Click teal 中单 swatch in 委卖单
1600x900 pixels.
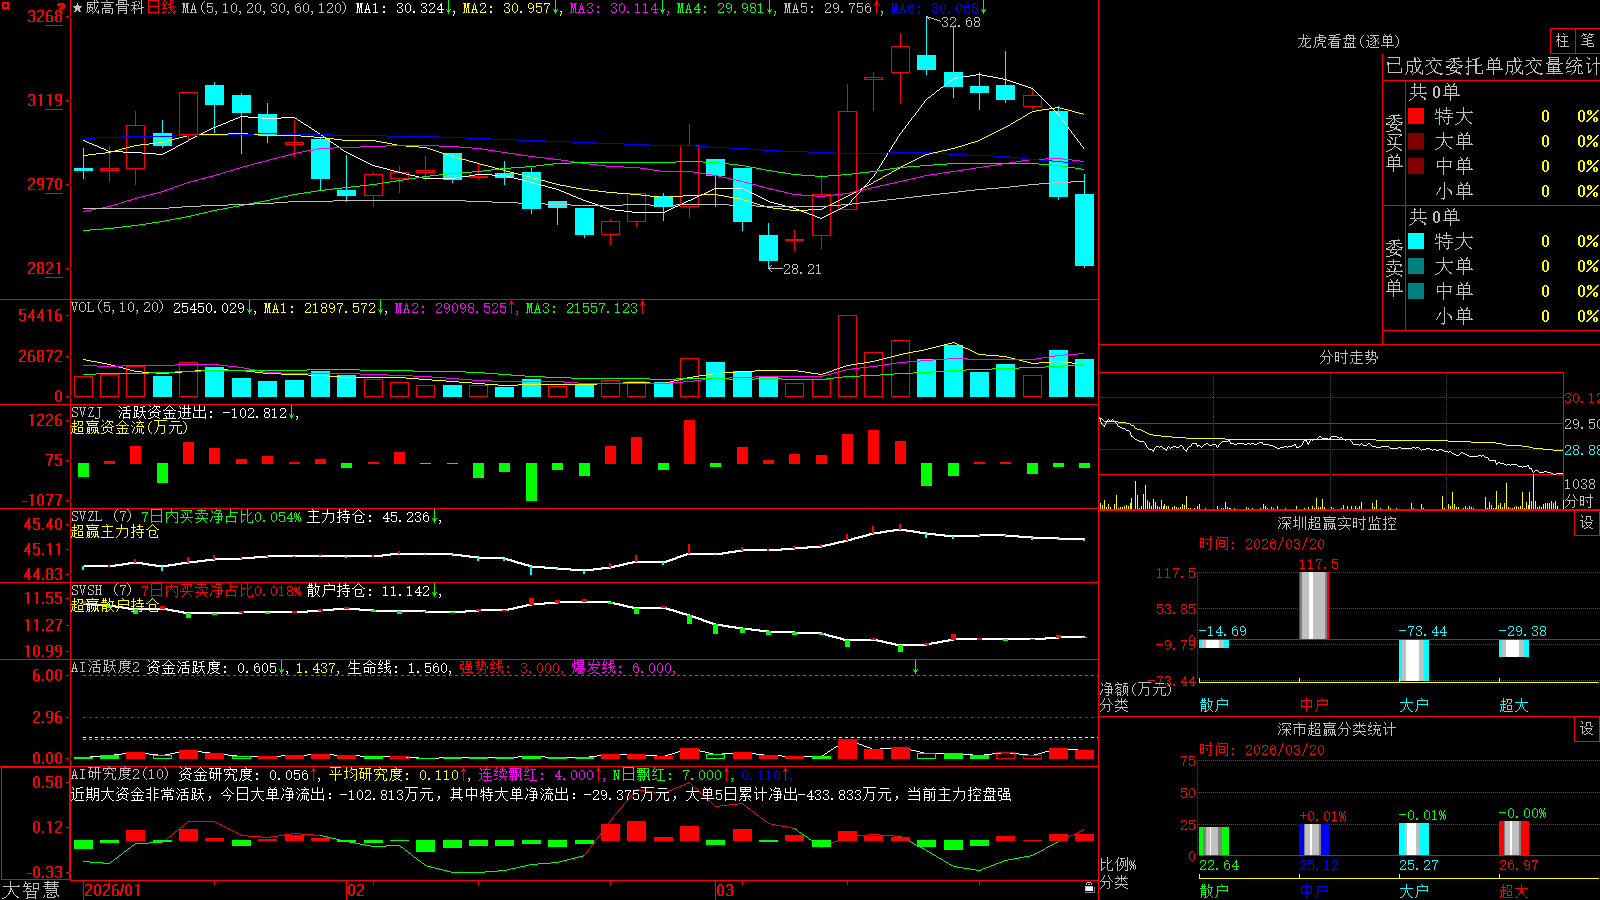point(1416,291)
